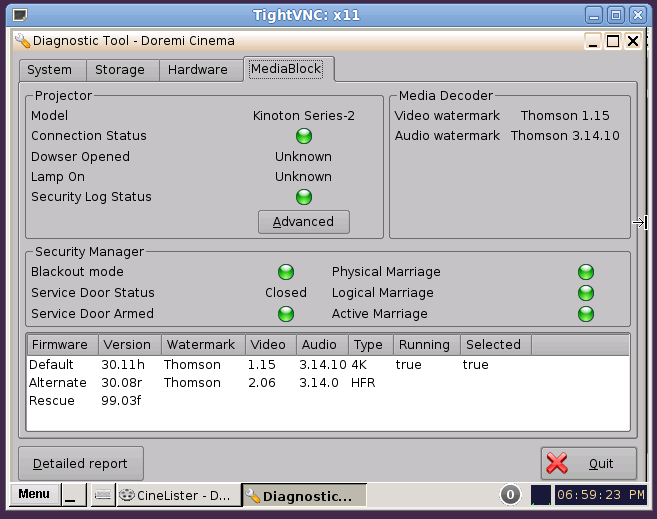Select the Default firmware row

pyautogui.click(x=328, y=364)
